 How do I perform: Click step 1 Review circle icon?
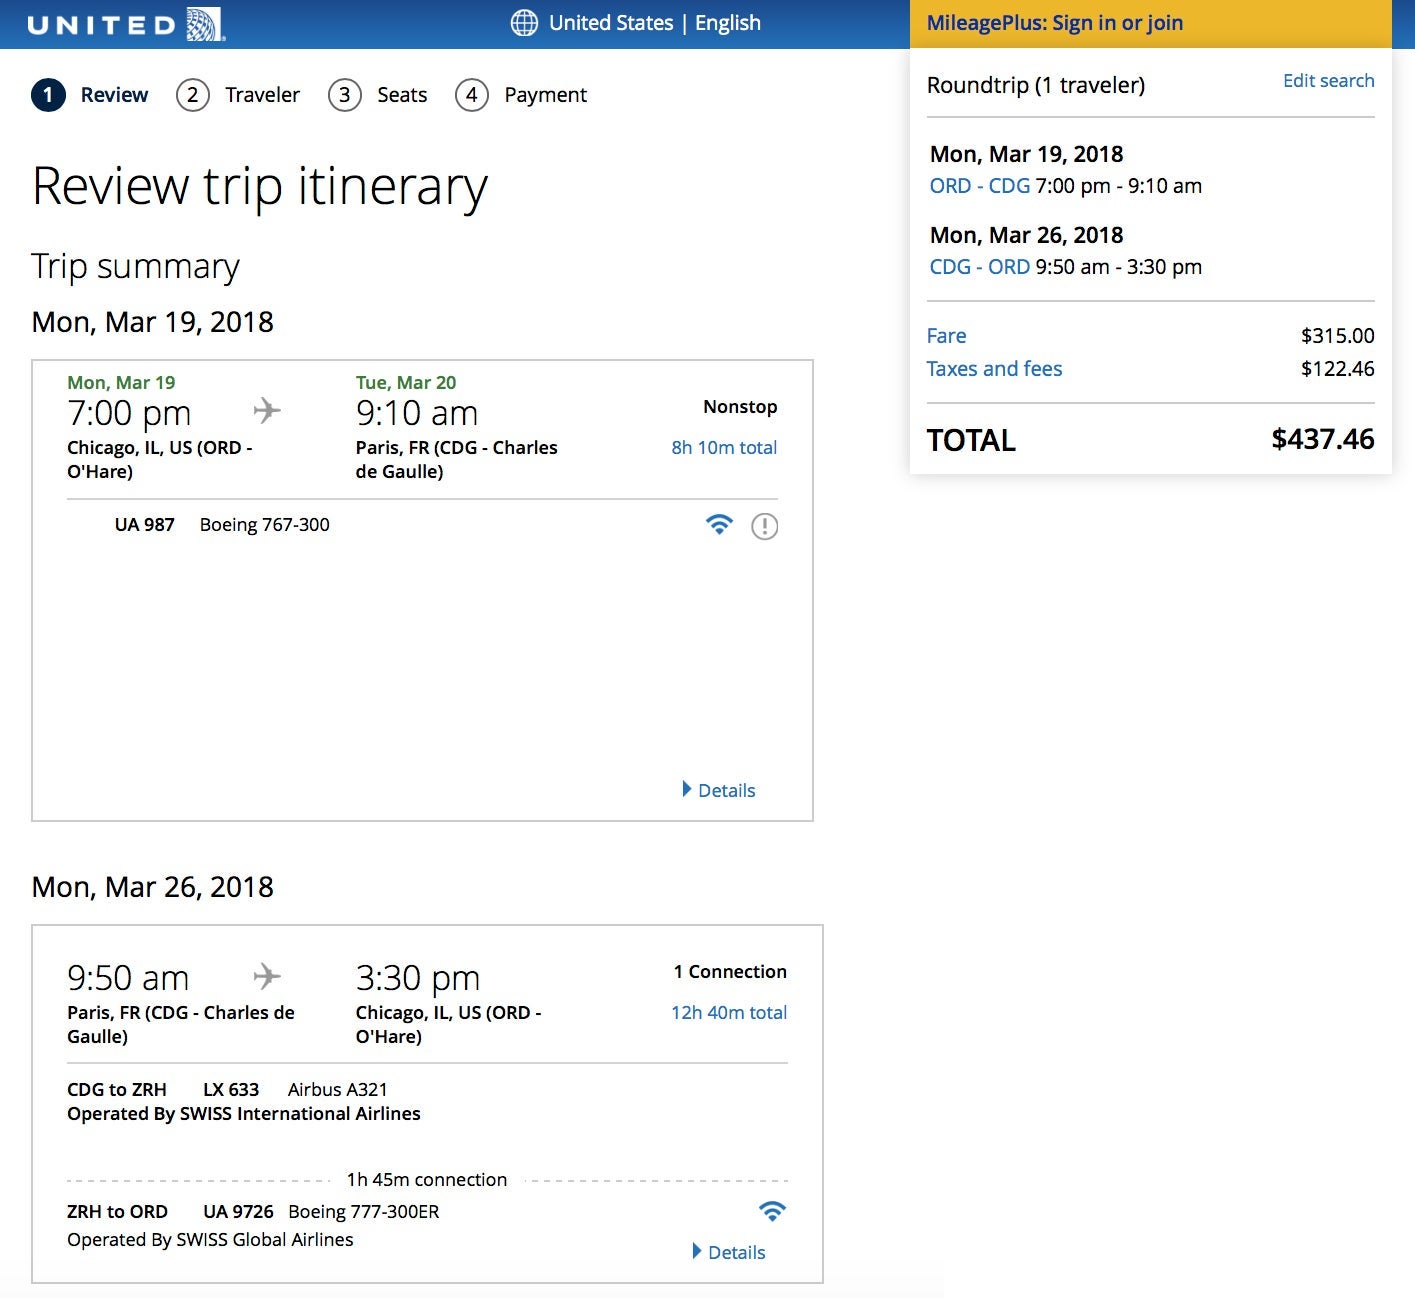[x=48, y=95]
